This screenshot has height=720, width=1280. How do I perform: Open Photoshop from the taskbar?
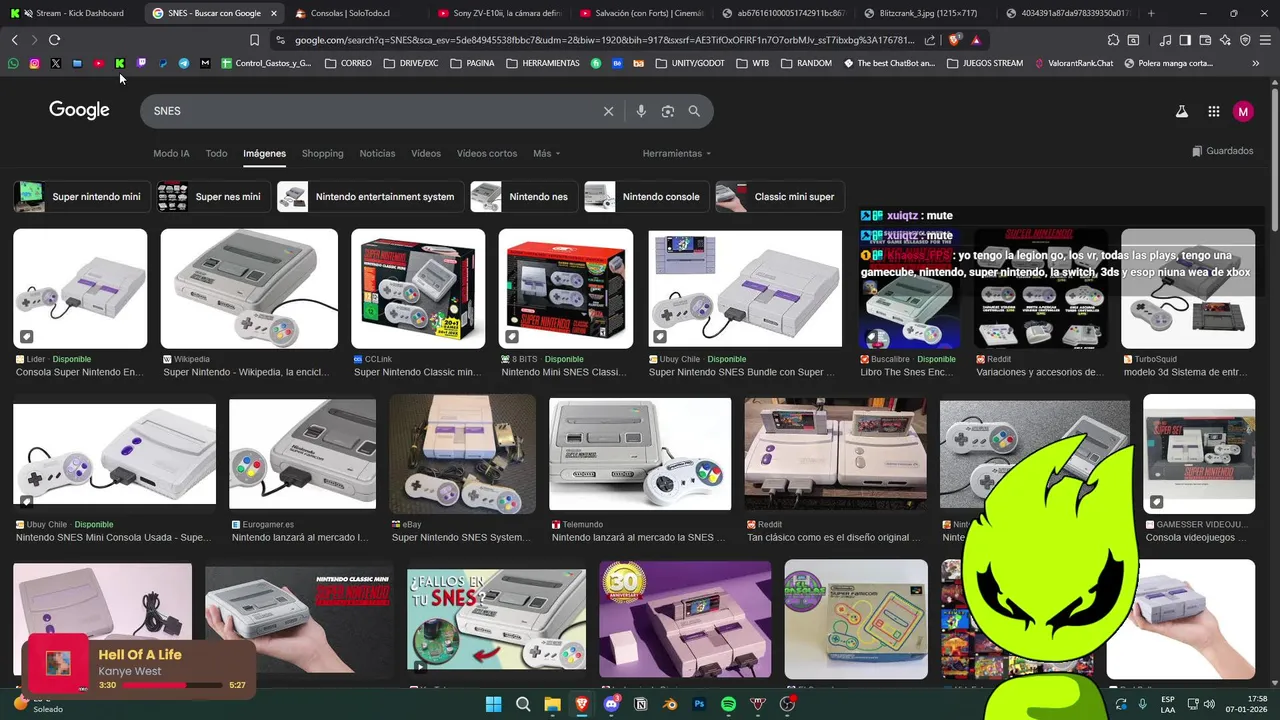[699, 704]
